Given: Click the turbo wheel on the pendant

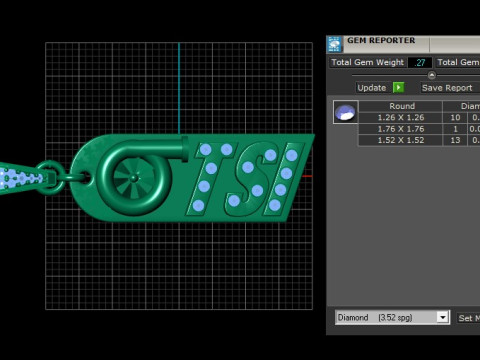Looking at the screenshot, I should (x=134, y=178).
